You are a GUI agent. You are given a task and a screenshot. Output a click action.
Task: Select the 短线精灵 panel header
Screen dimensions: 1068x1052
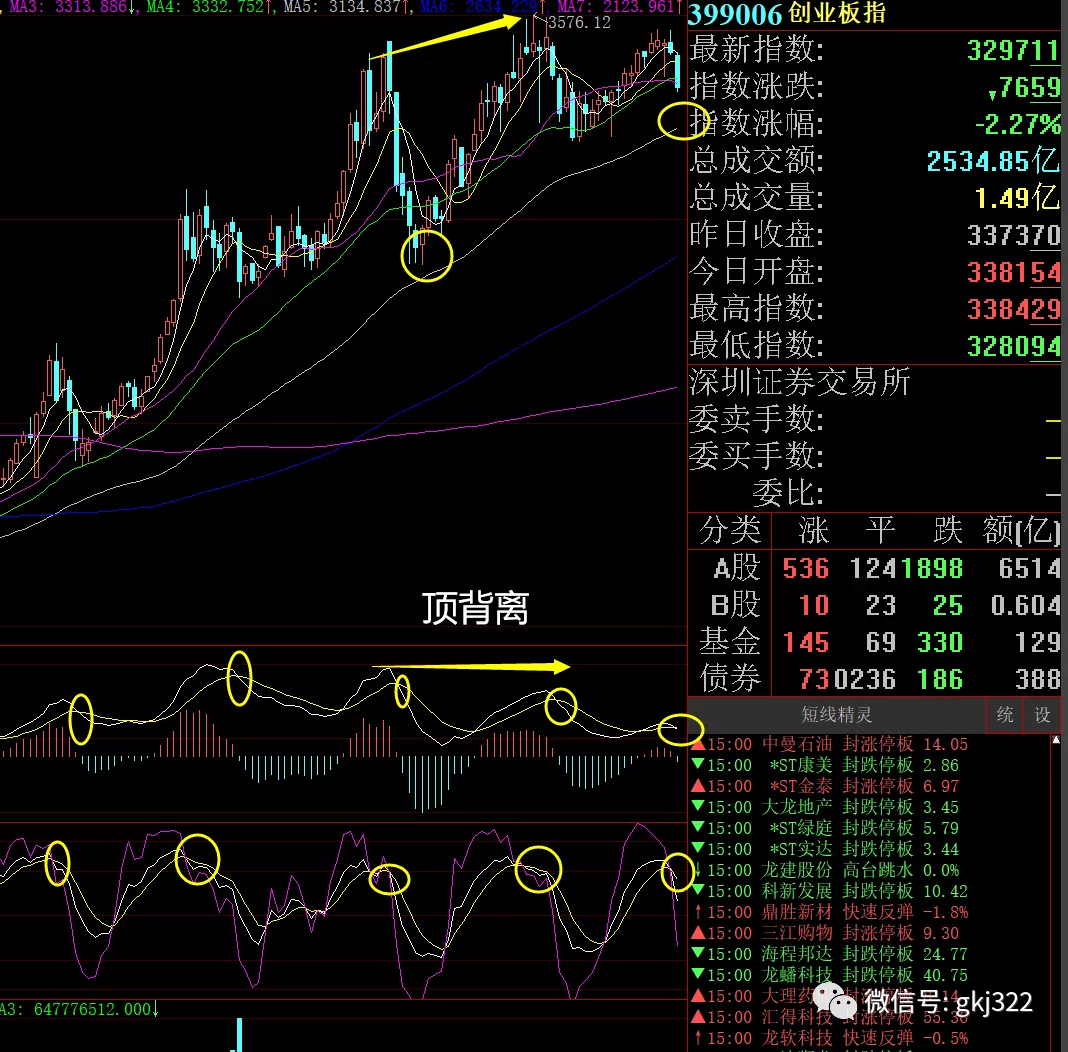point(836,715)
